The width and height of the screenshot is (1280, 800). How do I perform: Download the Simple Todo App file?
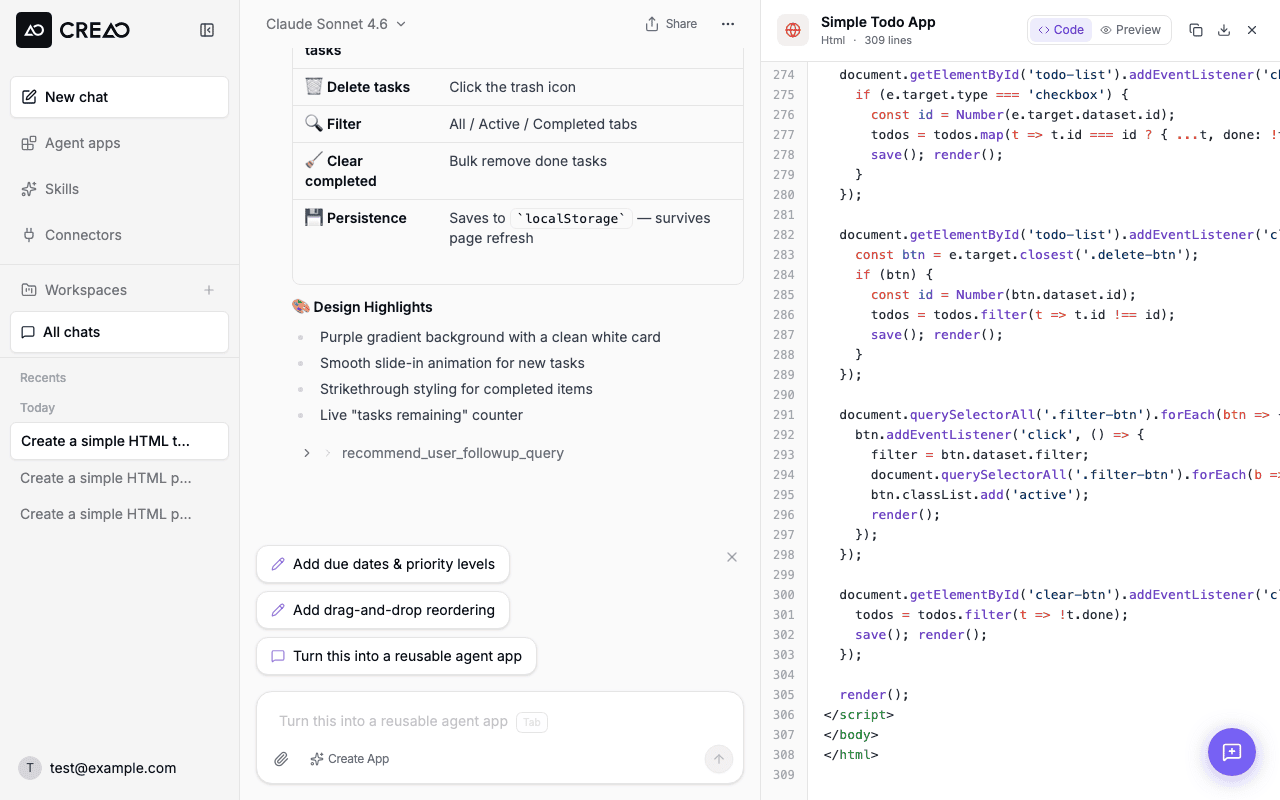pos(1224,30)
